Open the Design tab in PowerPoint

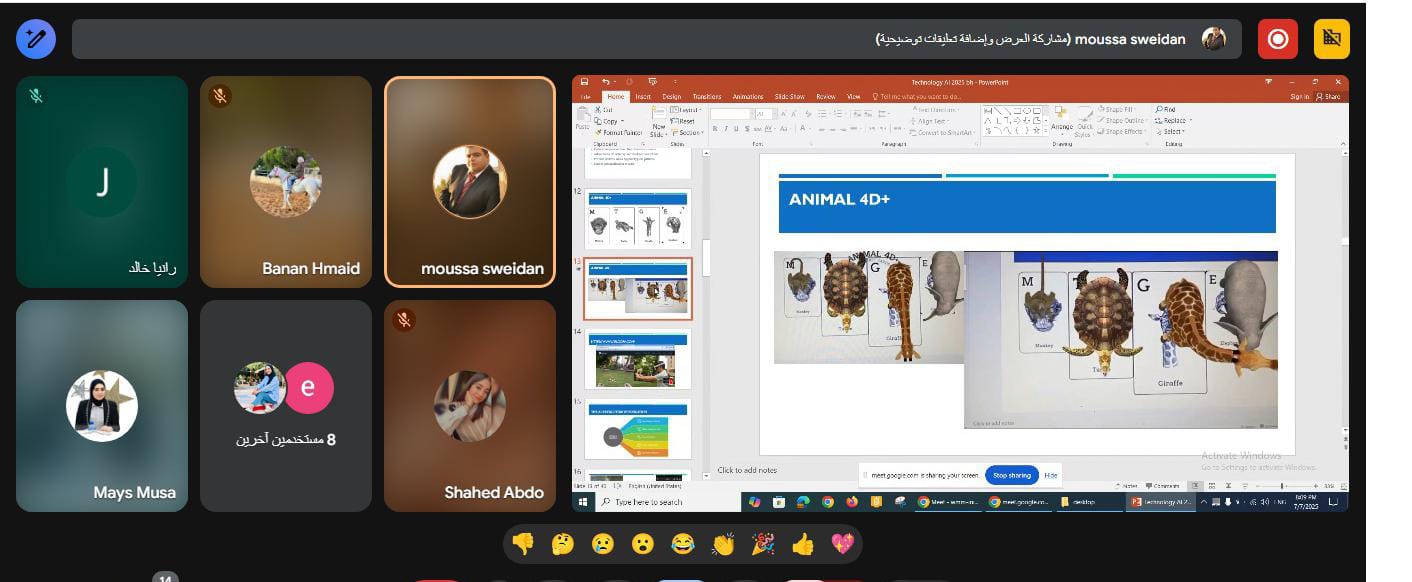[x=671, y=97]
